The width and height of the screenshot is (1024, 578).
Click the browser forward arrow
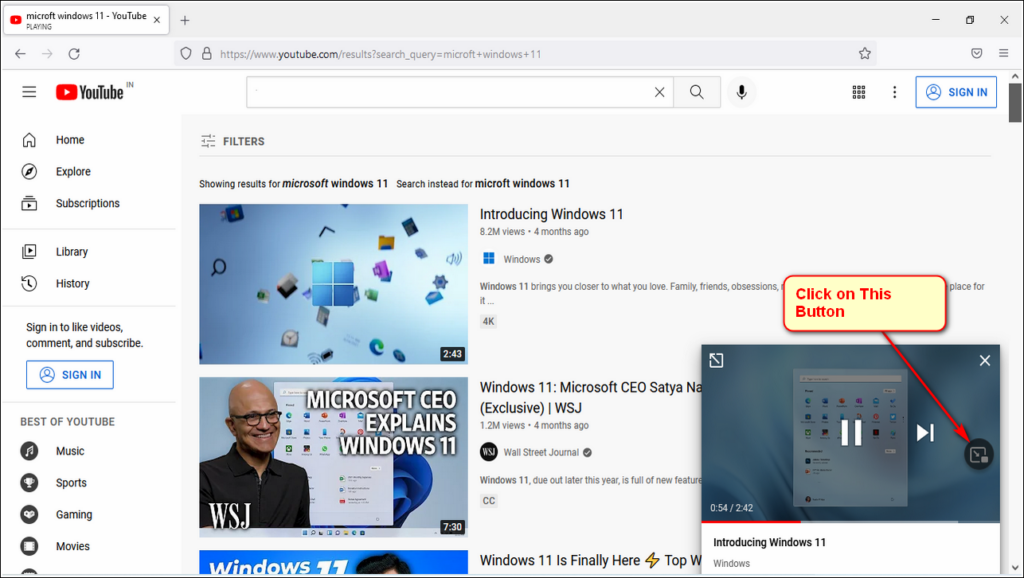pos(47,54)
